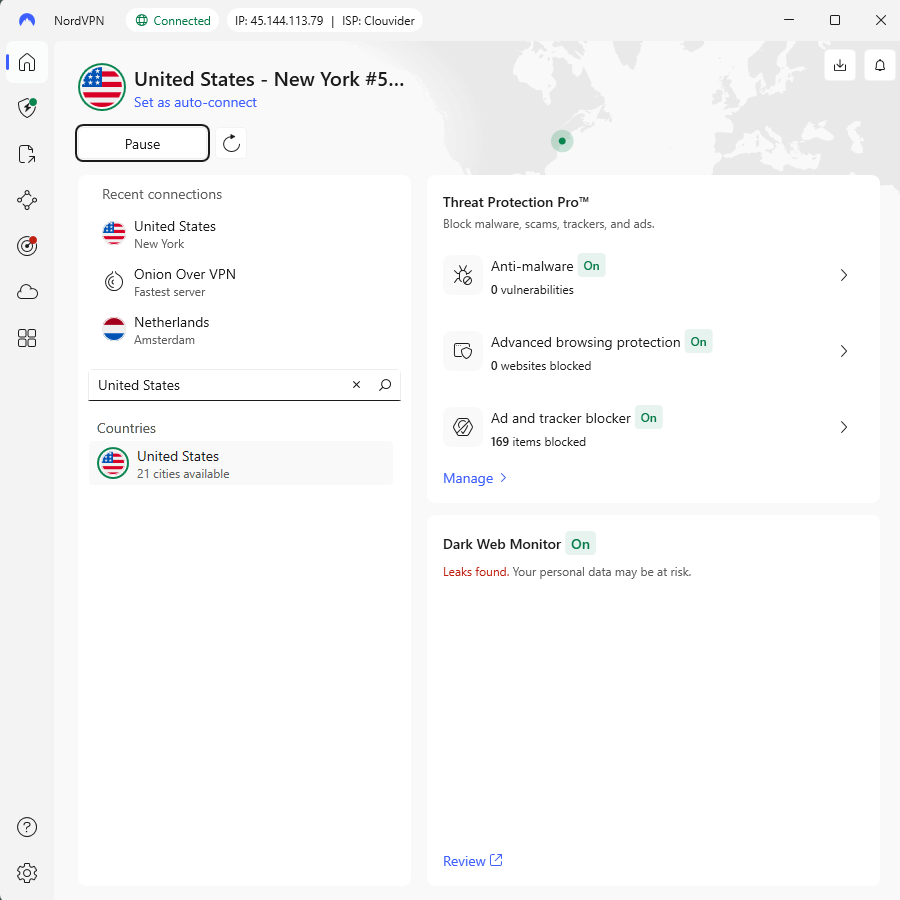Select Netherlands Amsterdam recent connection
Viewport: 900px width, 900px height.
(171, 330)
